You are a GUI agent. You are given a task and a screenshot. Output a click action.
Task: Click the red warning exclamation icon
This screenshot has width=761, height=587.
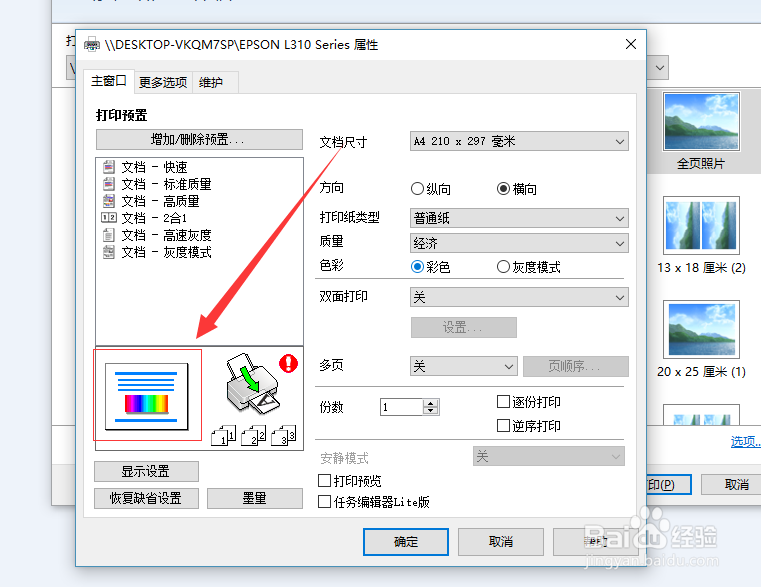click(288, 363)
